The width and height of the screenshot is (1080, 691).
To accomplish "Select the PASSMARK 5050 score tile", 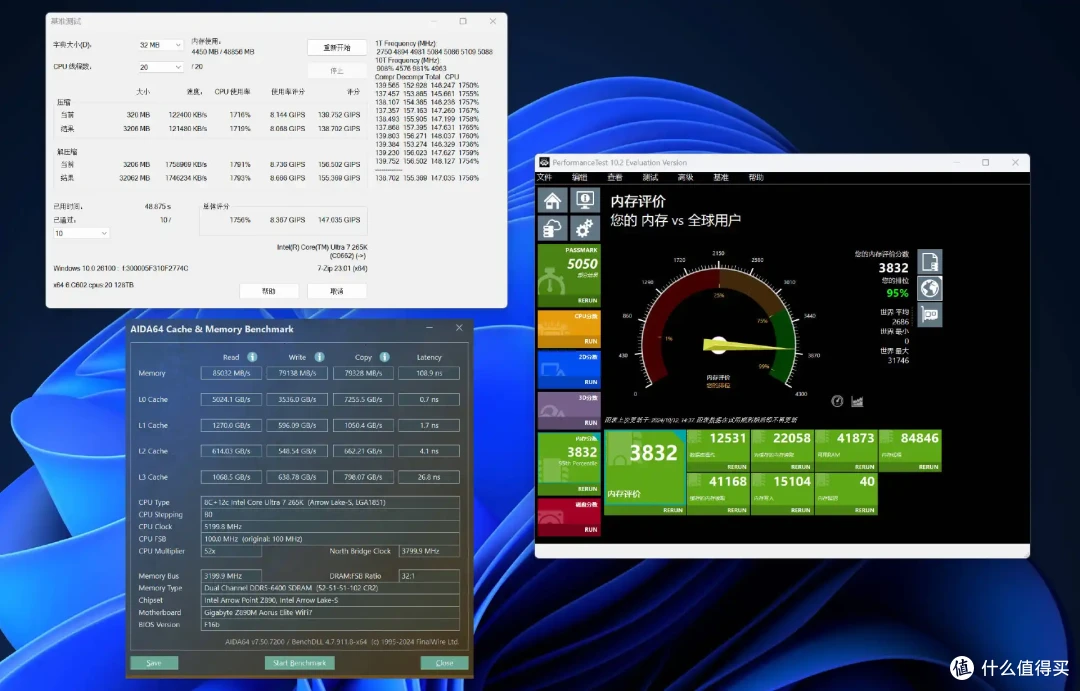I will [569, 276].
